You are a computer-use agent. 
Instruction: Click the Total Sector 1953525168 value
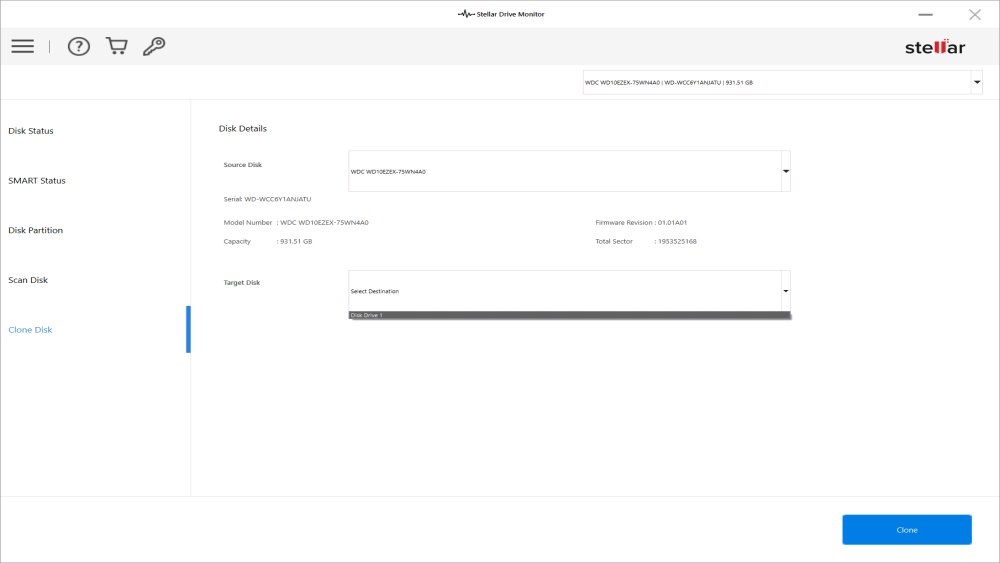[x=677, y=242]
